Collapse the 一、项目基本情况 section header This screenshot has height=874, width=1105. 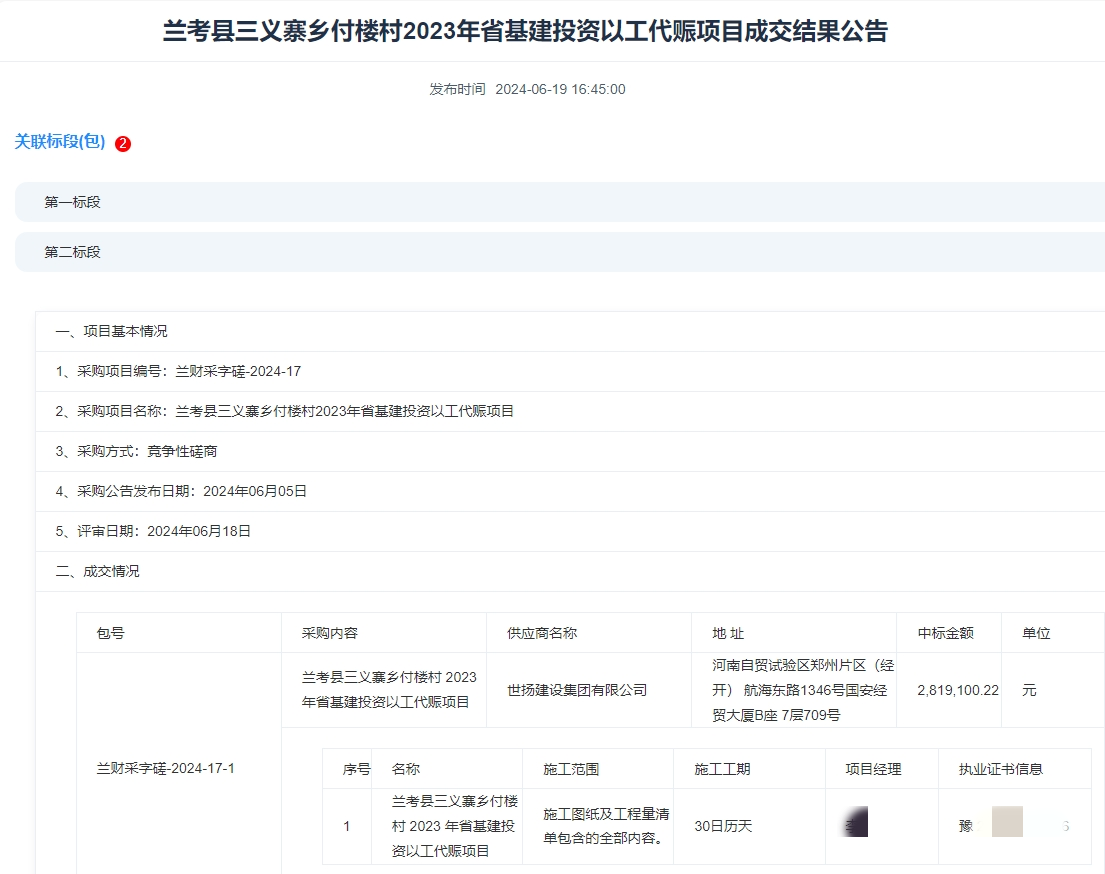tap(110, 331)
